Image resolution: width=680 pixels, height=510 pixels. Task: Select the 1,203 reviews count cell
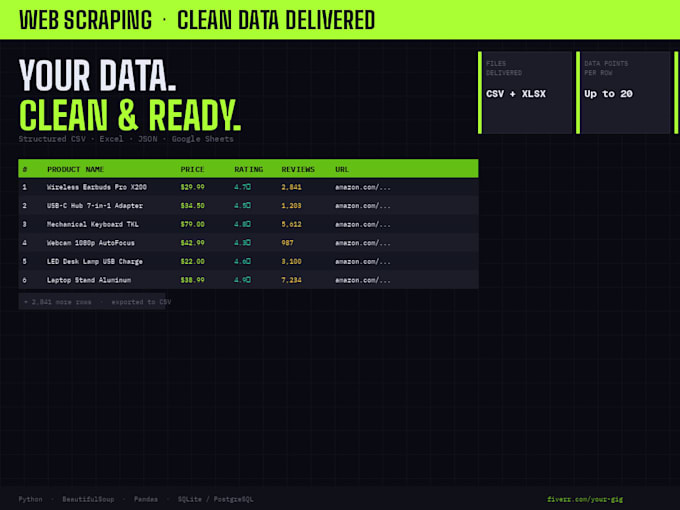click(291, 206)
